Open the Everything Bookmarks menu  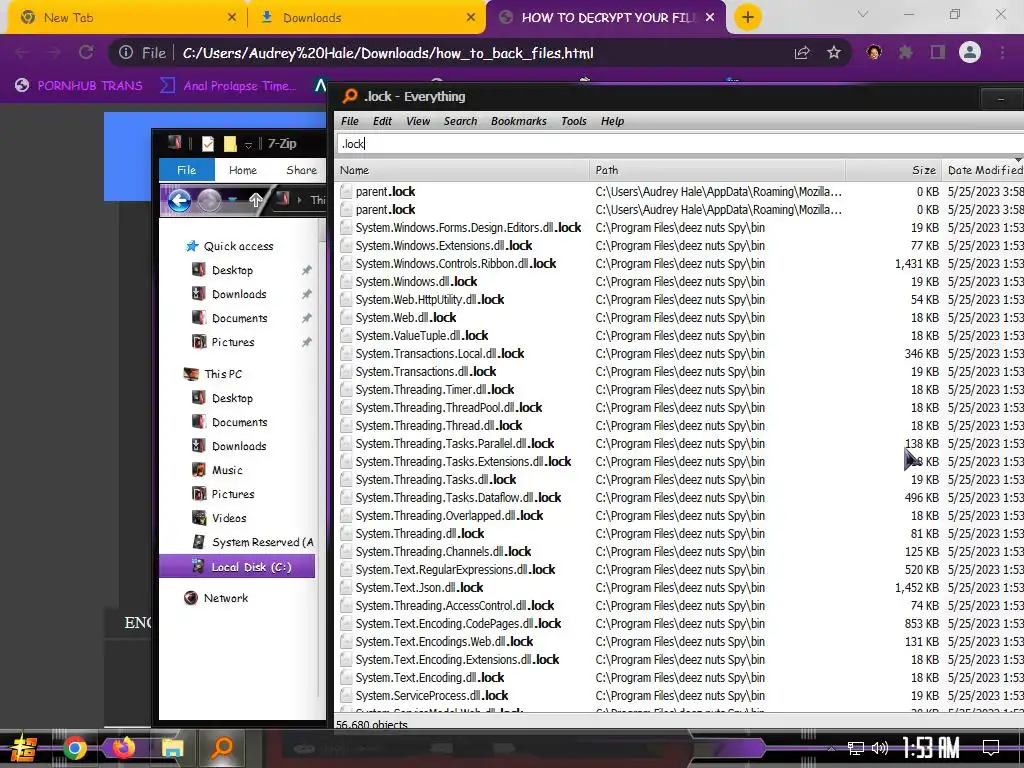pos(519,121)
